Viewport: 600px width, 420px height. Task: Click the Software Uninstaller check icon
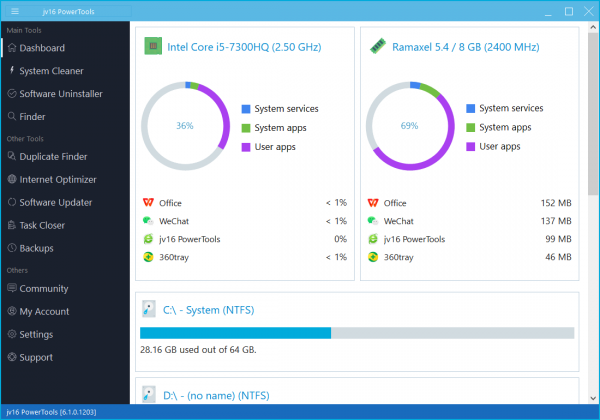tap(12, 93)
